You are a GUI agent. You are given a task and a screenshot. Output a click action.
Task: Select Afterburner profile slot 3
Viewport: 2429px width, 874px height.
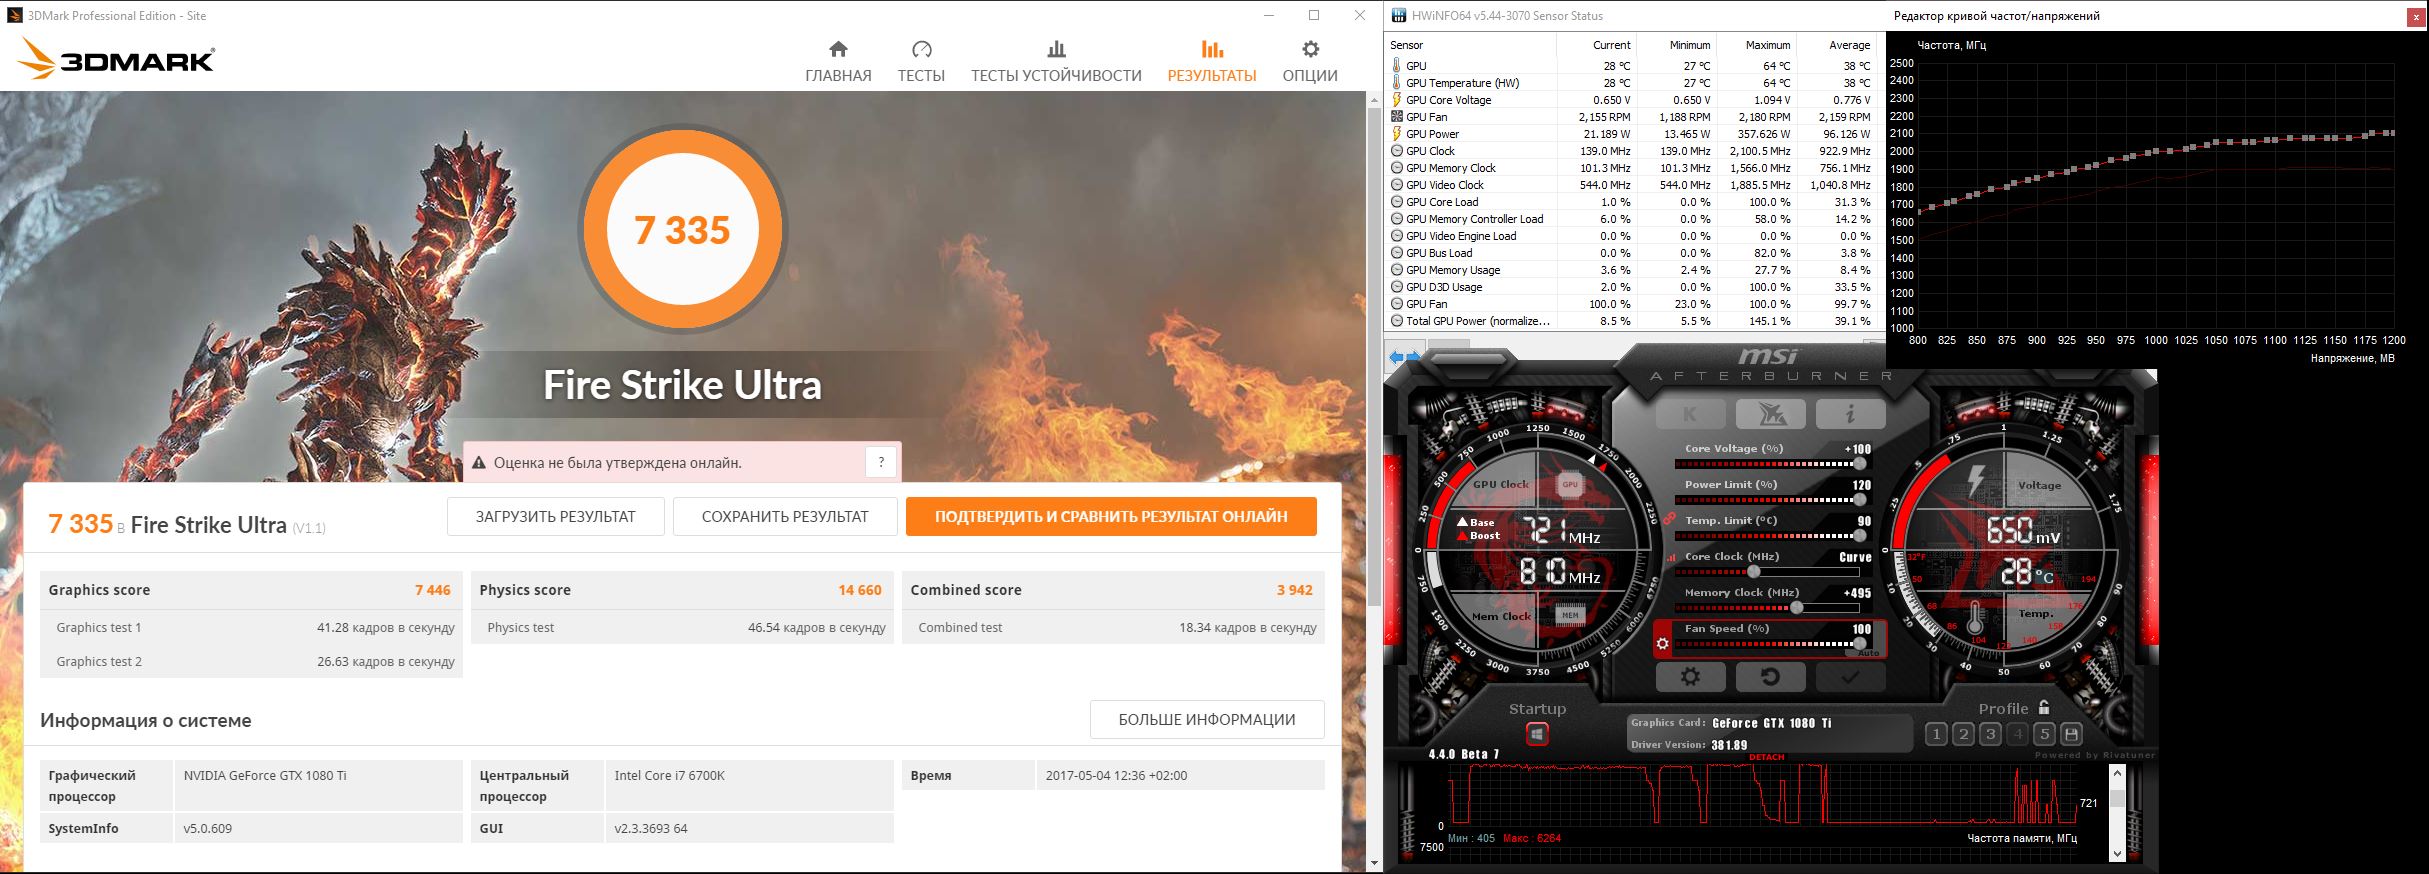pos(1990,735)
